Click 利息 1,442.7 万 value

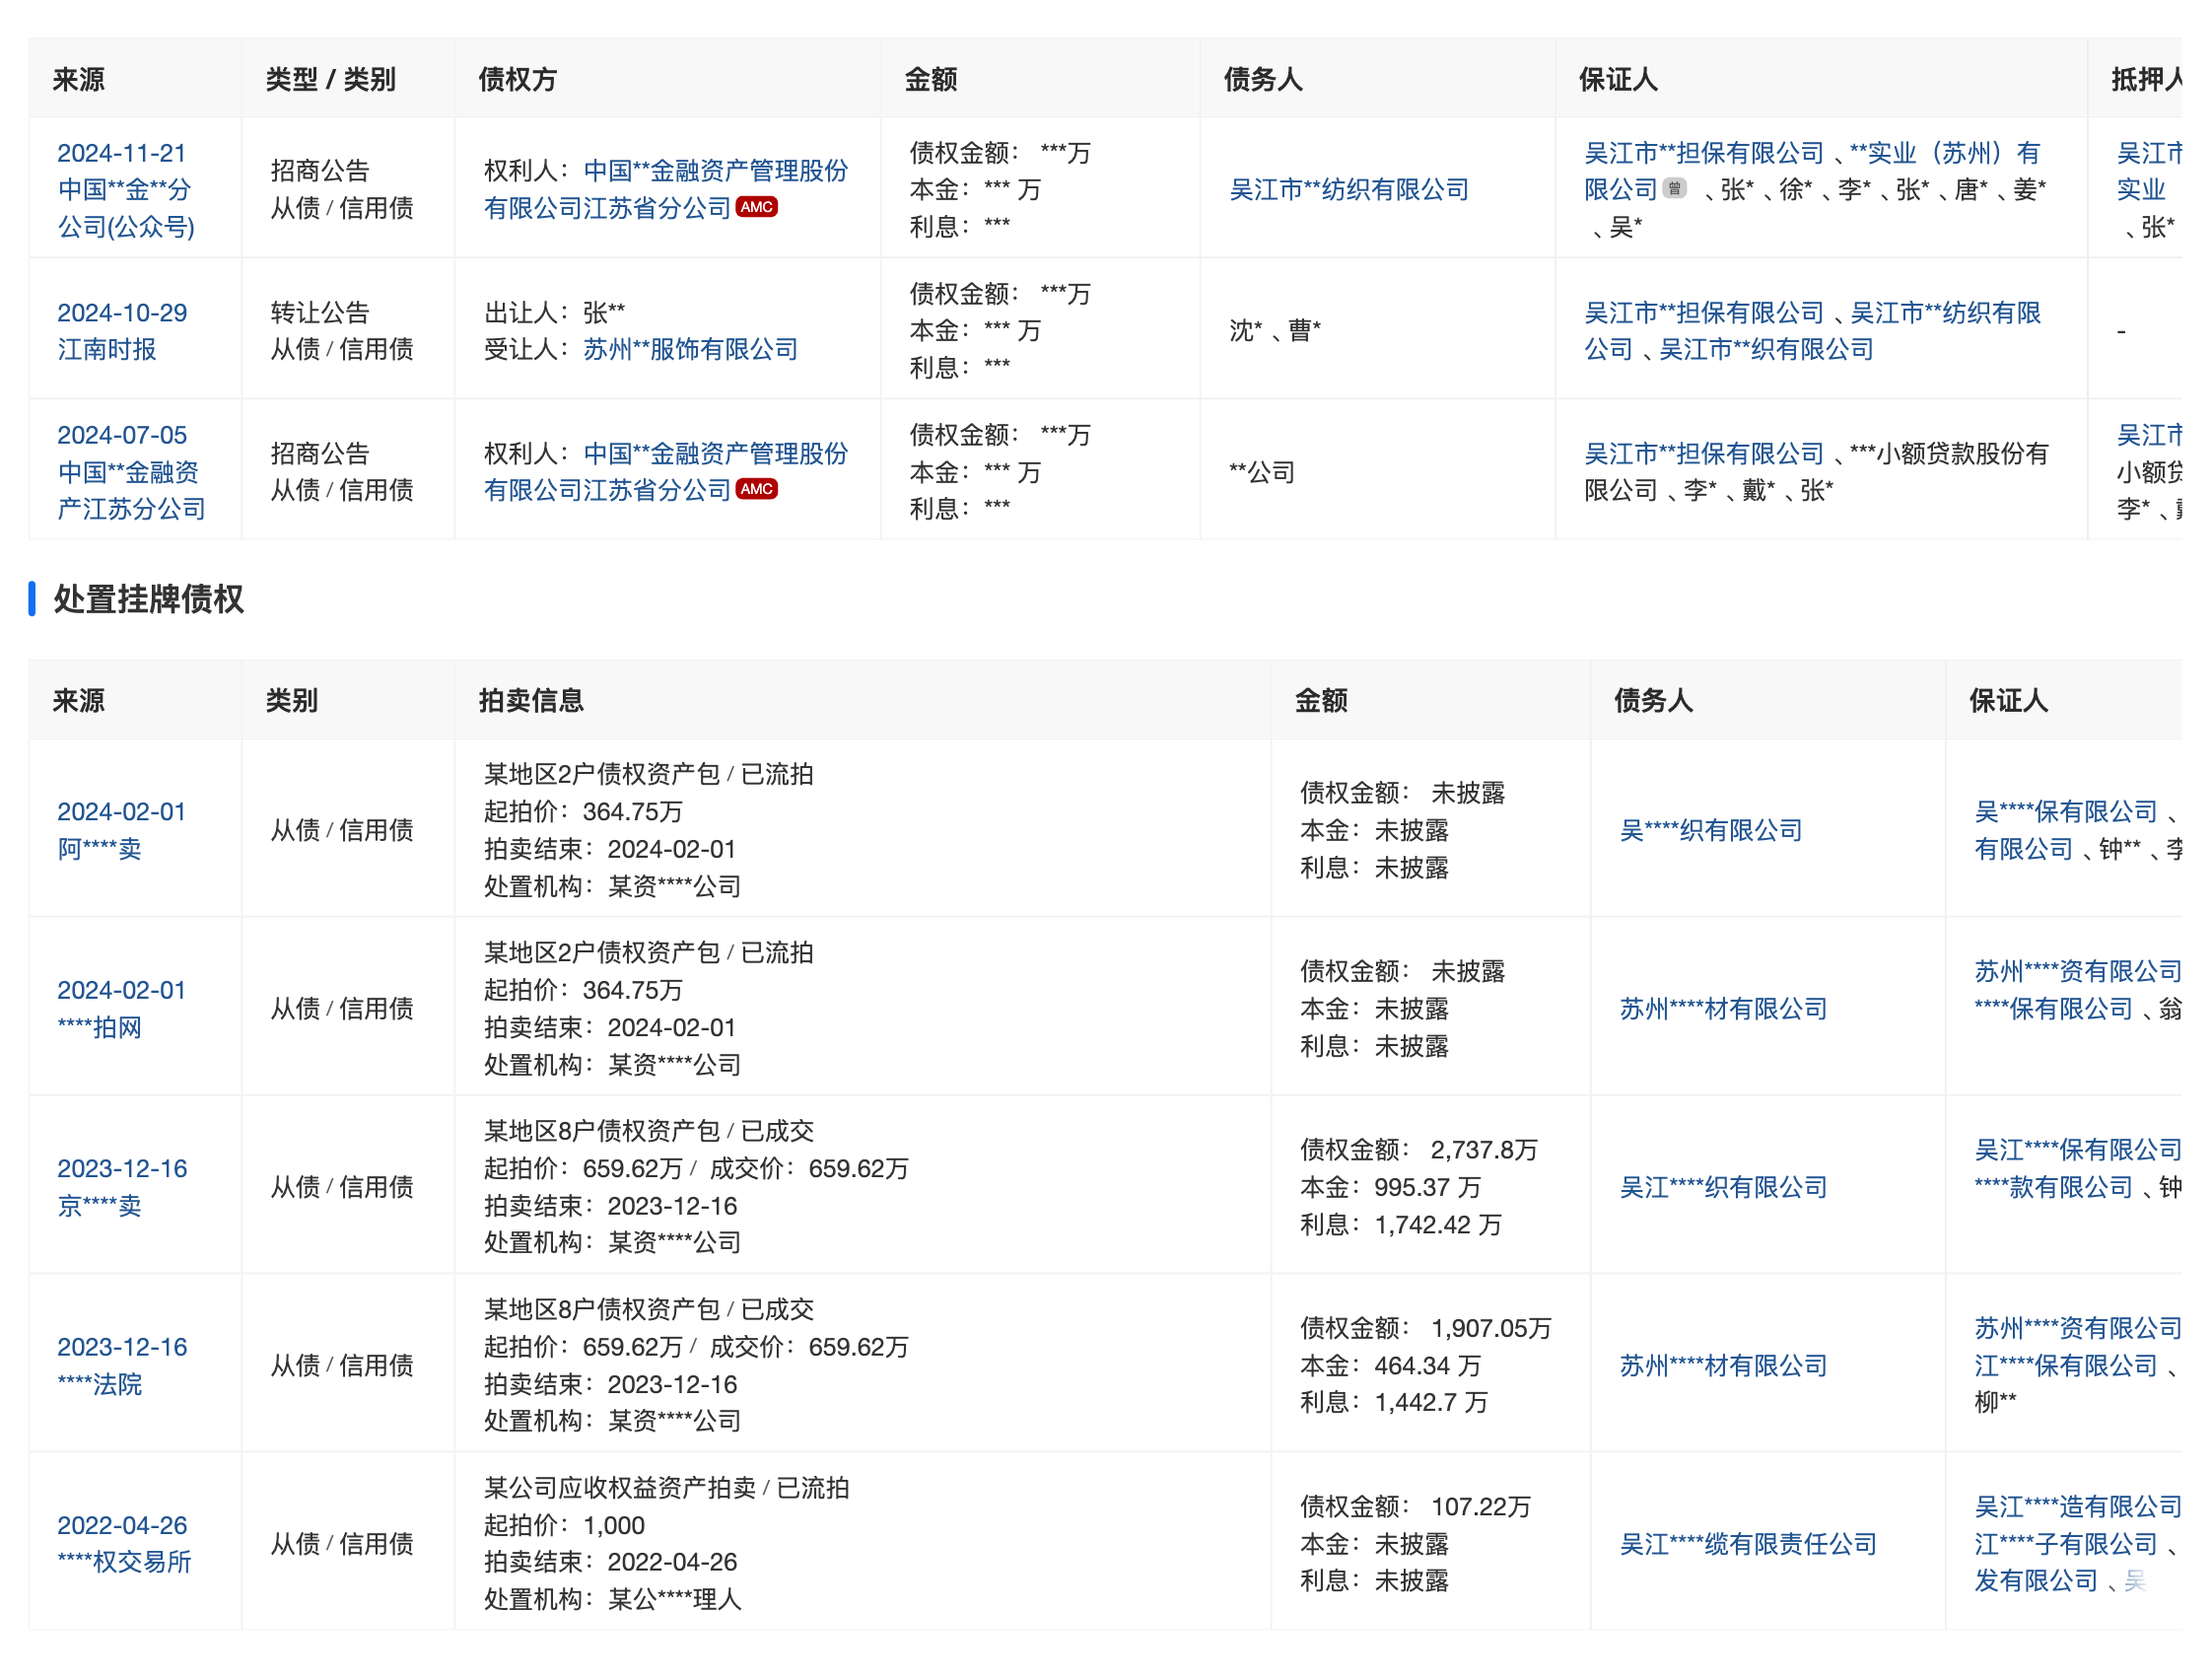coord(1431,1402)
